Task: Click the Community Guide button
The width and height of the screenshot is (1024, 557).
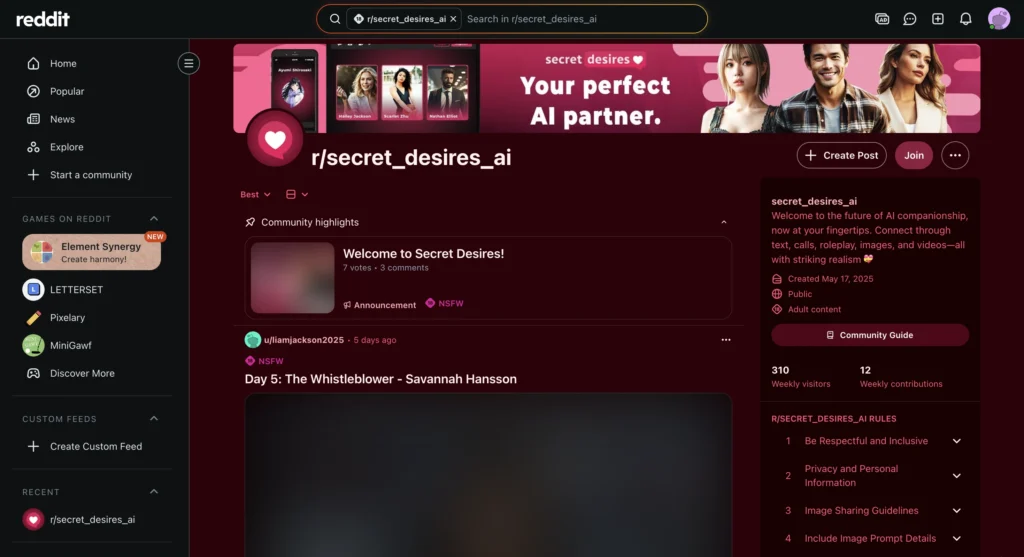Action: [x=870, y=335]
